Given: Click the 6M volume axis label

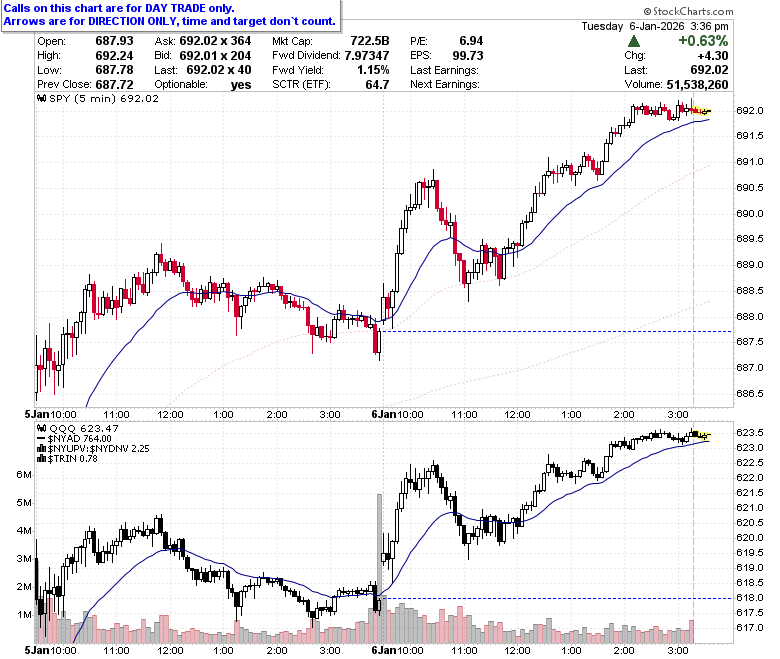Looking at the screenshot, I should coord(24,474).
